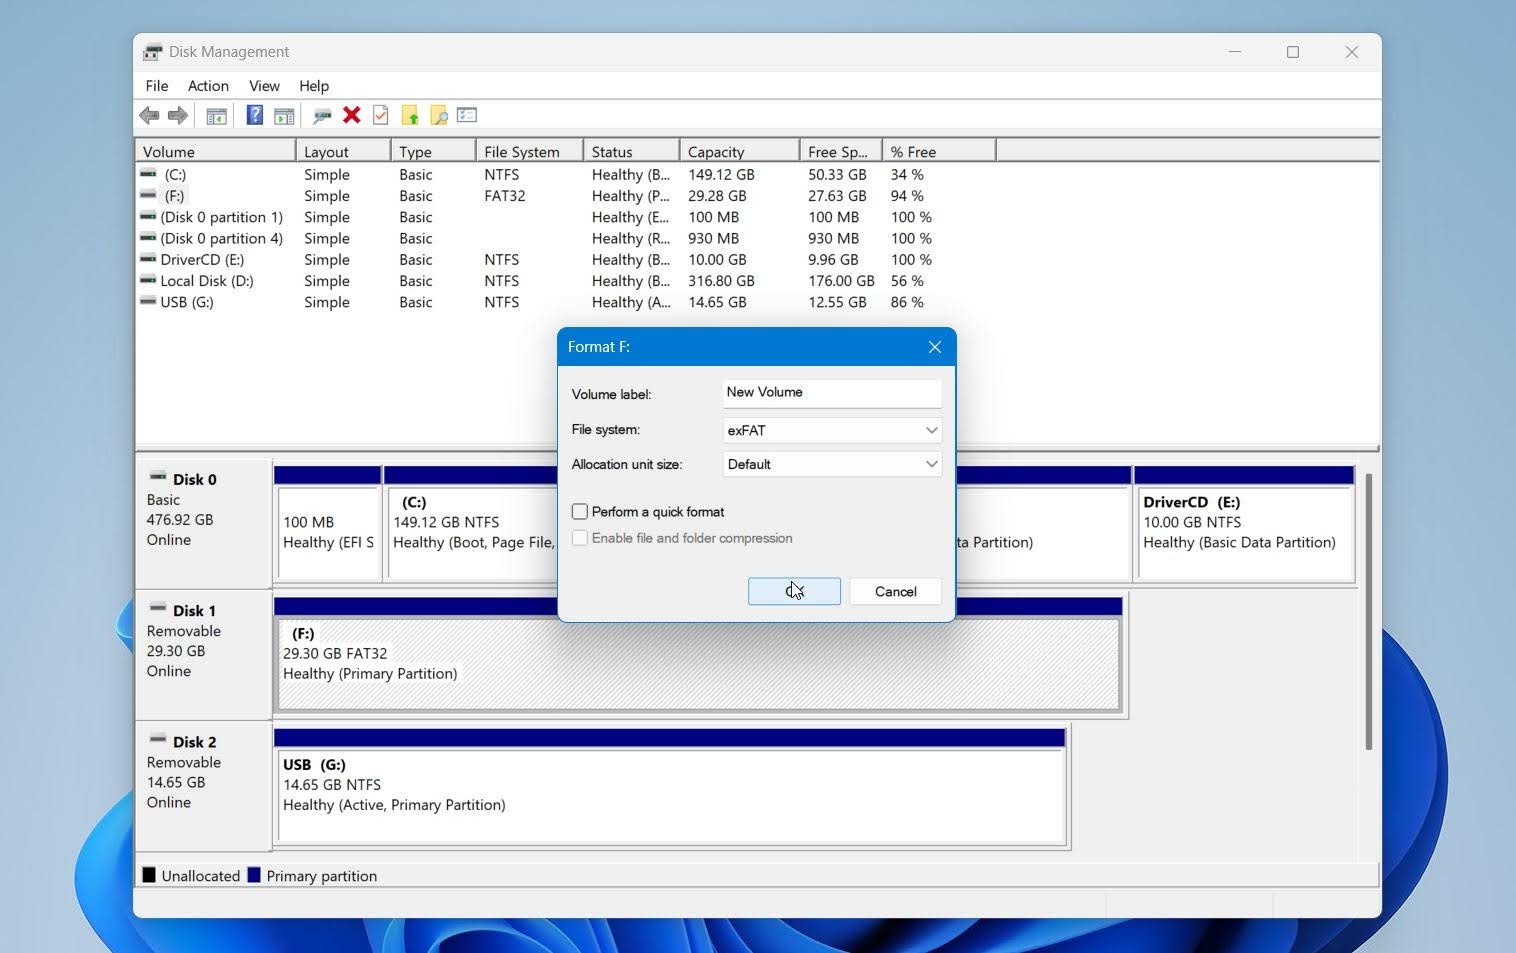Click the blue Primary partition legend swatch
Screen dimensions: 1516x953
coord(254,875)
